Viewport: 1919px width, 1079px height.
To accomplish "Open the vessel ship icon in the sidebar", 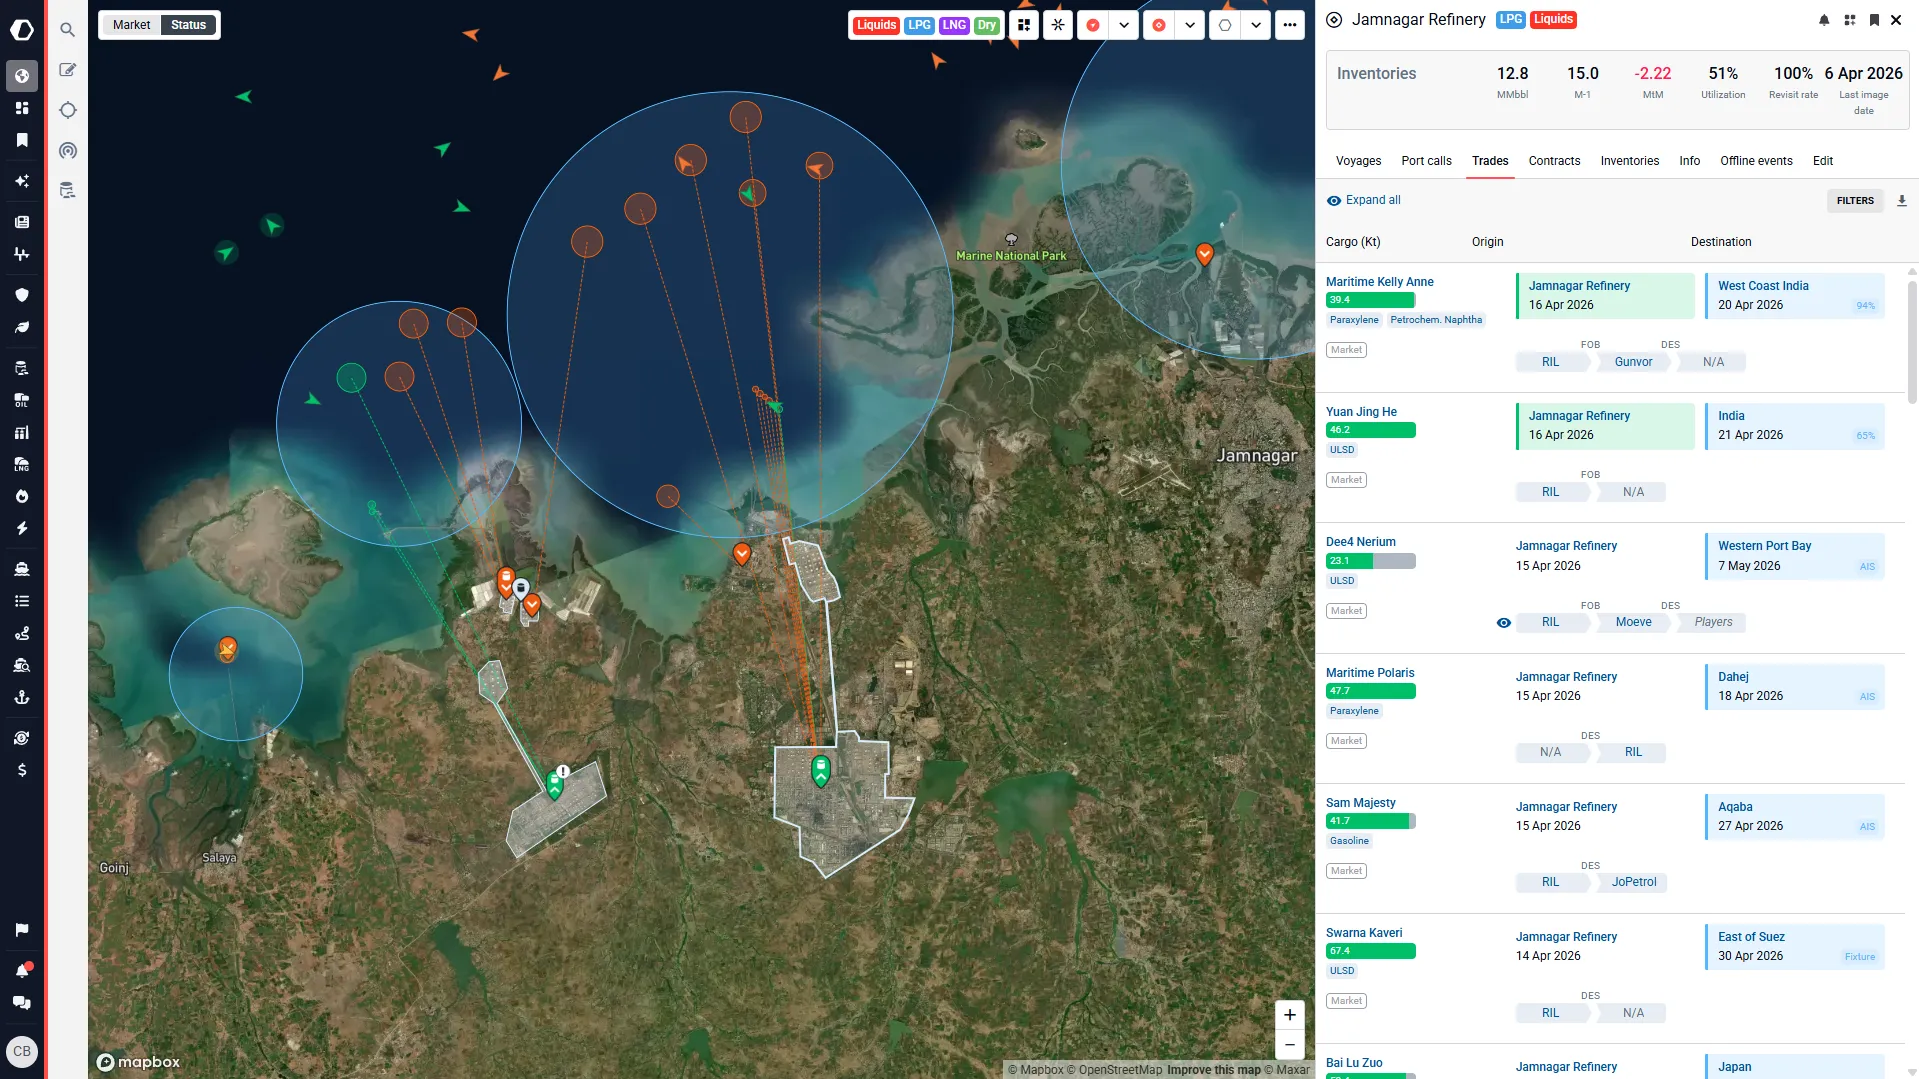I will [x=22, y=569].
